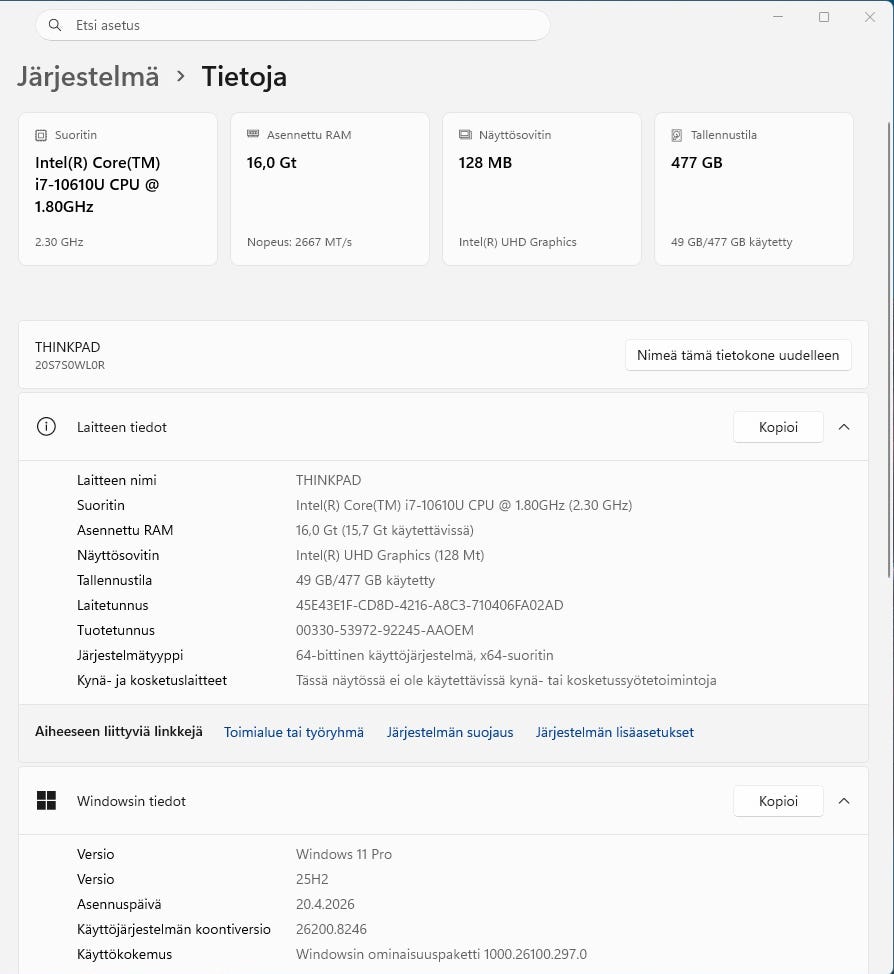Click the processor (Suoritin) card icon
This screenshot has height=974, width=894.
(x=41, y=135)
